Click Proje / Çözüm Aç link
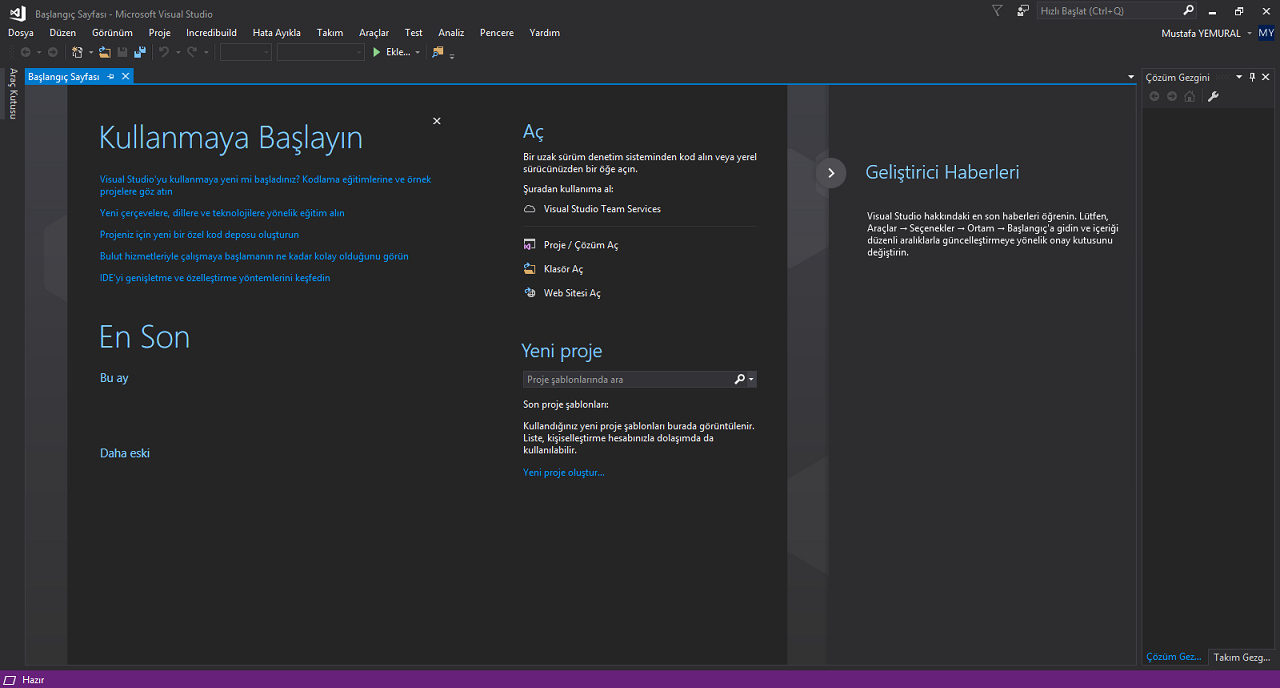Image resolution: width=1280 pixels, height=688 pixels. (x=581, y=245)
